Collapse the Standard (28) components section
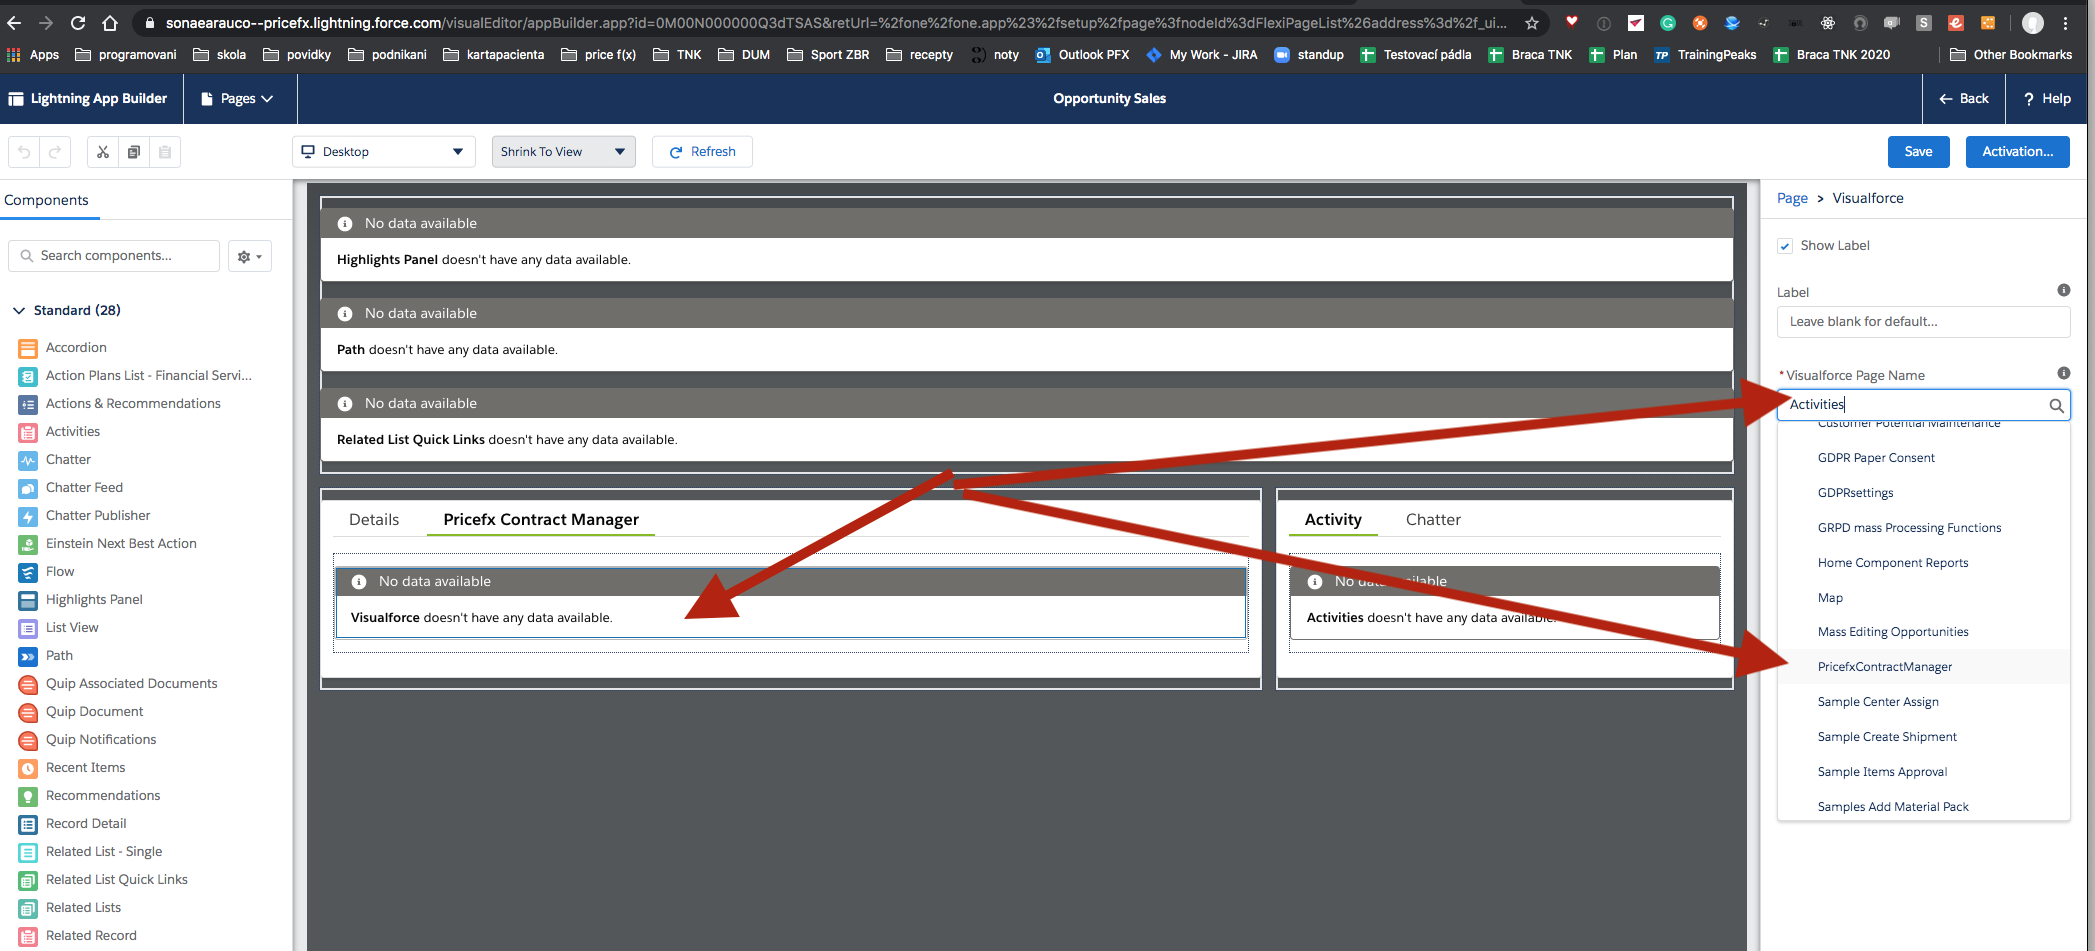 click(x=19, y=311)
